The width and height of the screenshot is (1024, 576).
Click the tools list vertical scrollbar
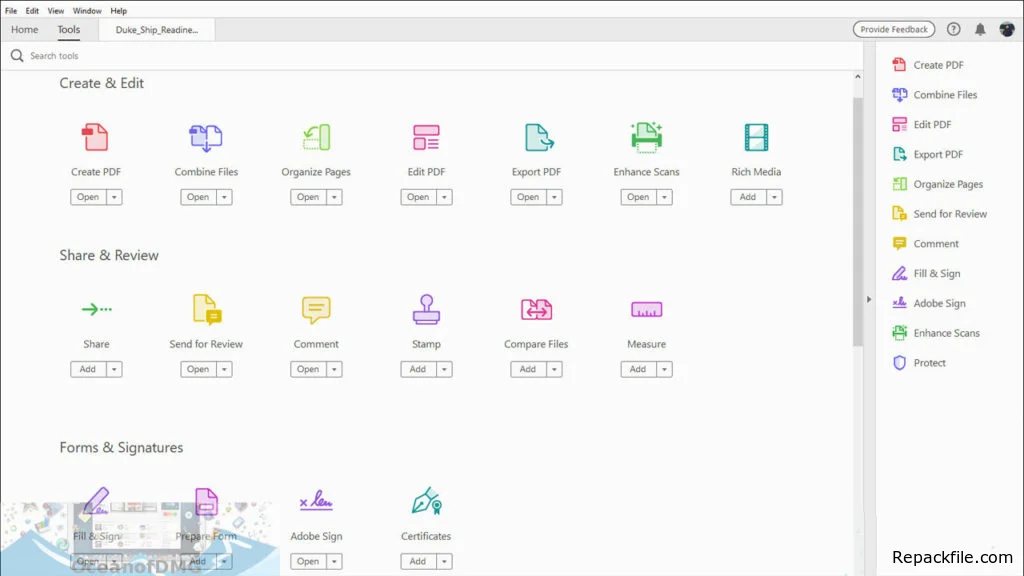click(x=857, y=222)
